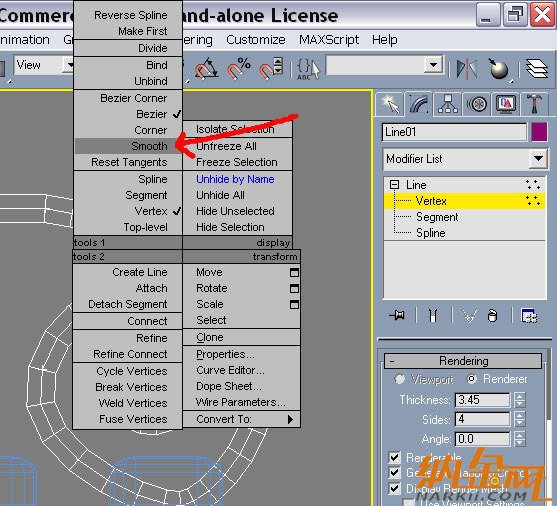Viewport: 557px width, 506px height.
Task: Select Segment in the modifier stack
Action: pos(437,217)
